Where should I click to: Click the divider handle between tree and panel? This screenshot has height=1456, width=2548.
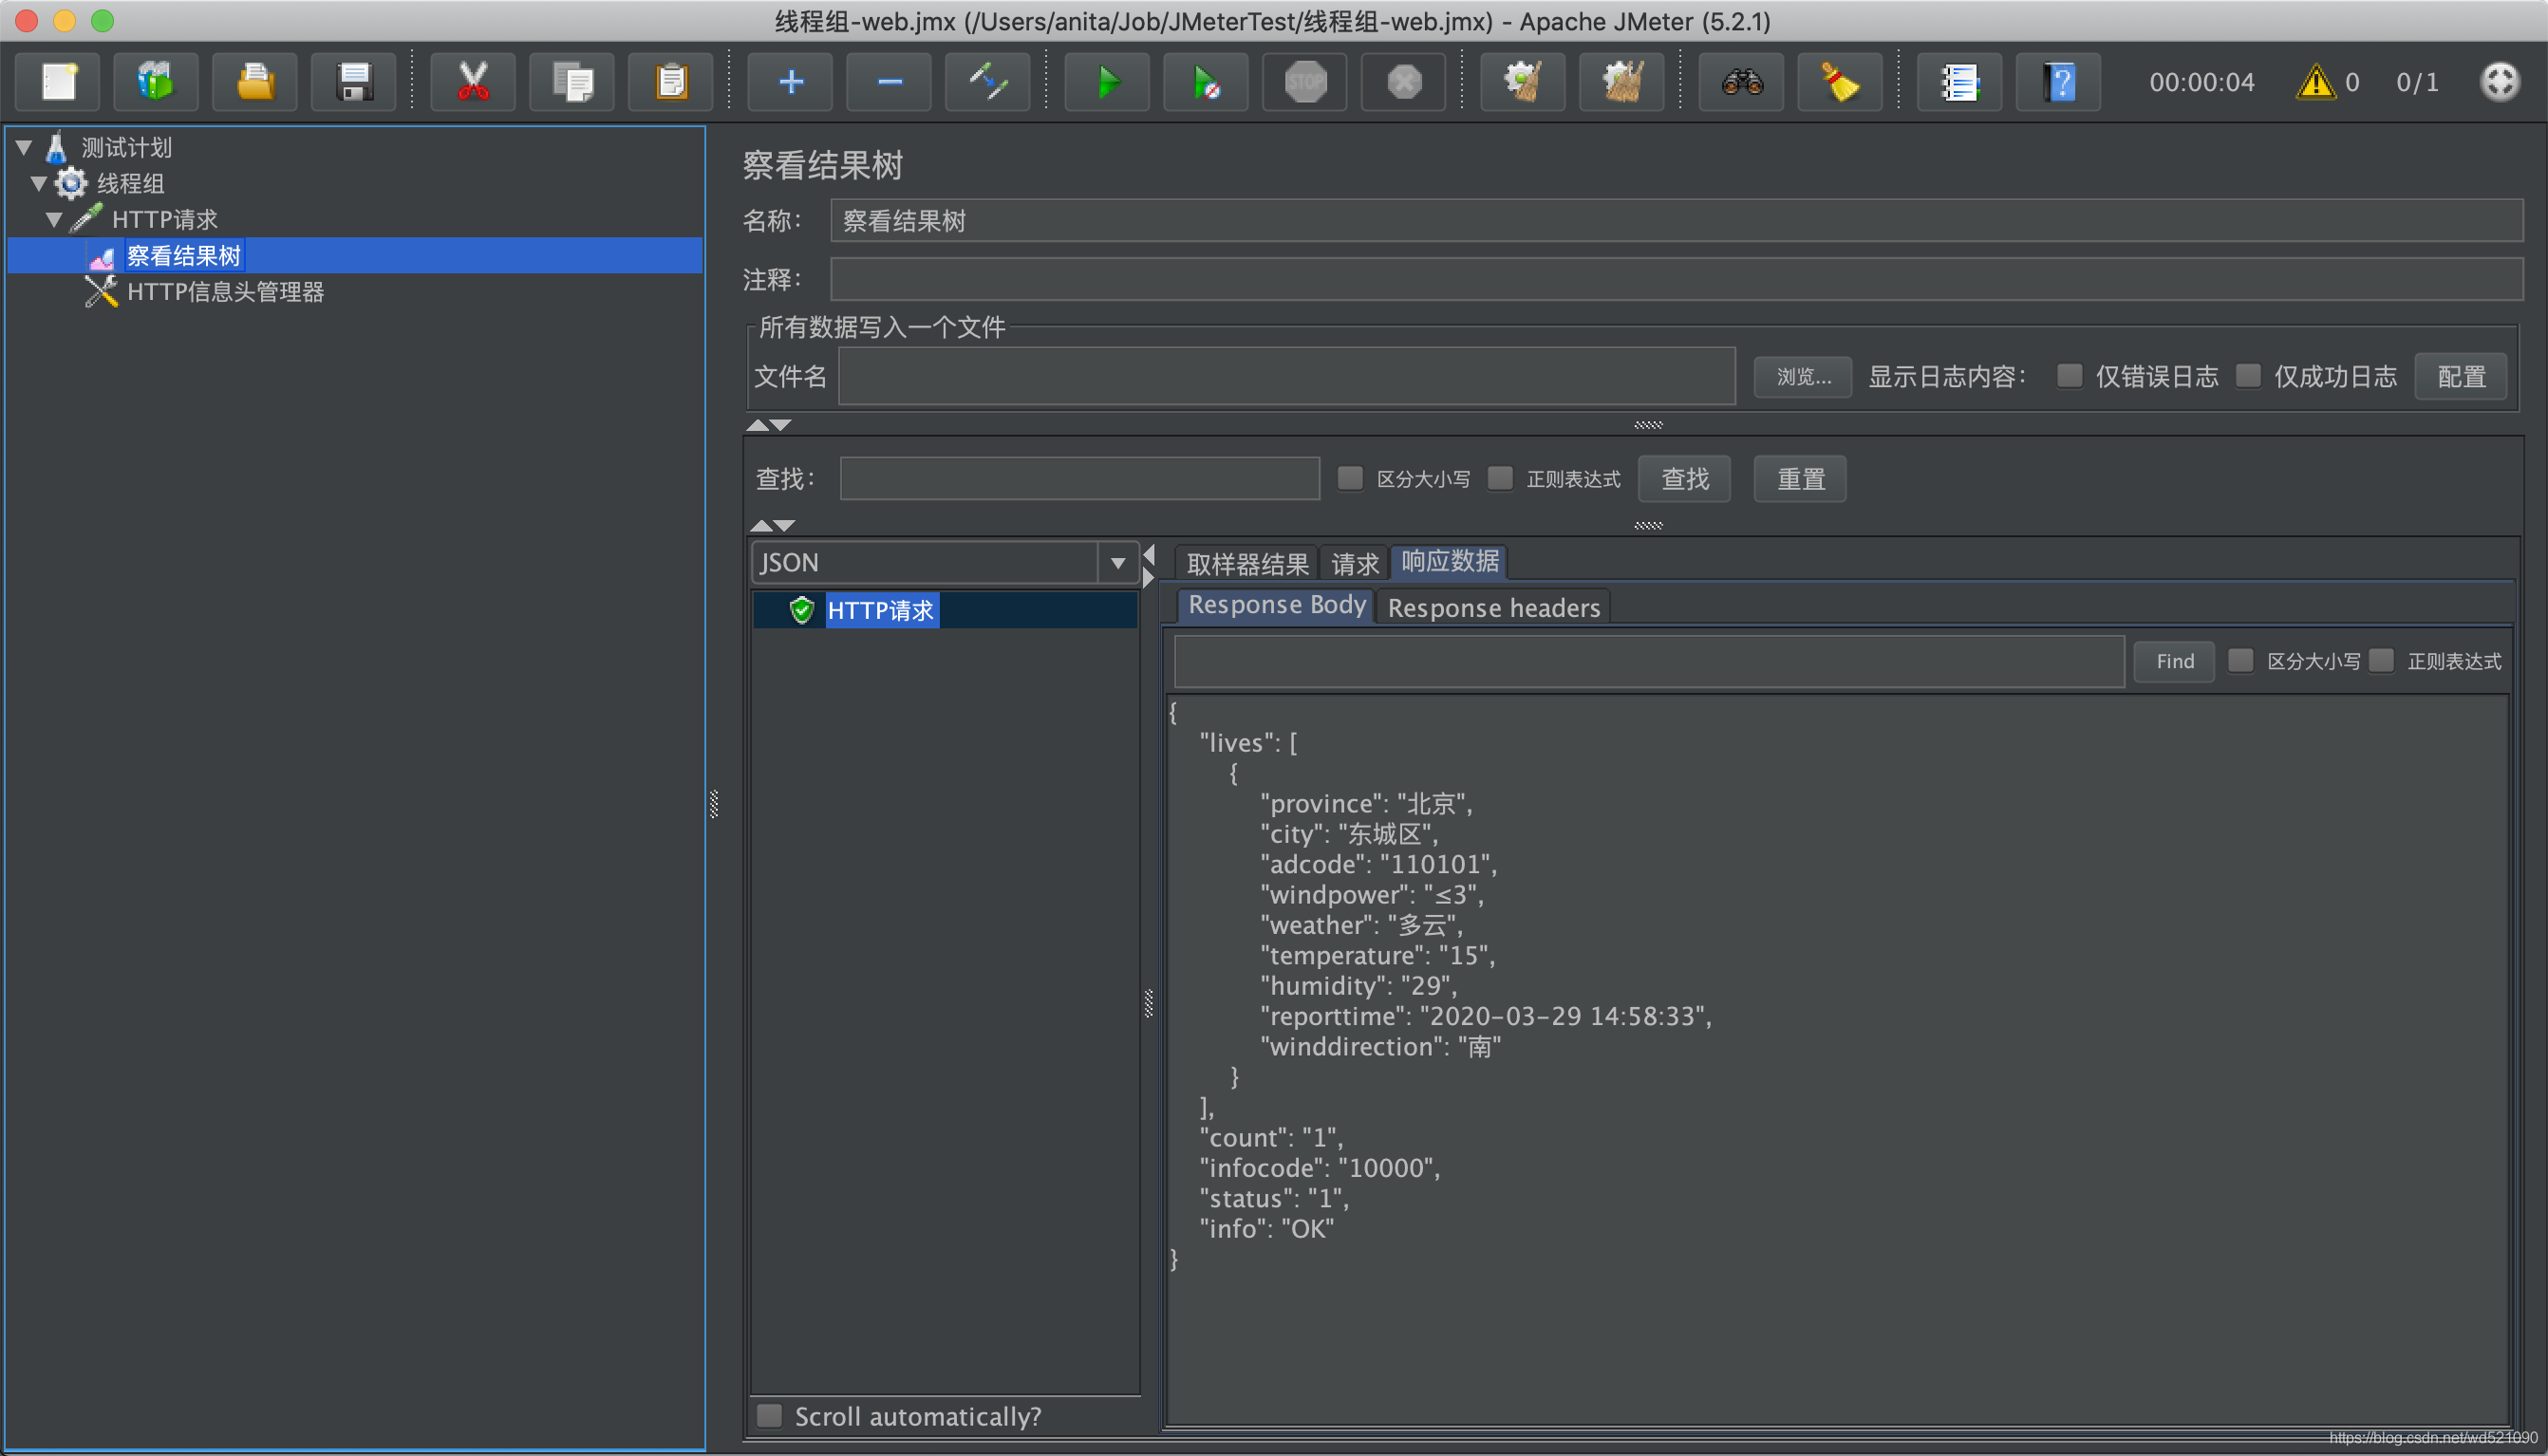click(x=713, y=804)
